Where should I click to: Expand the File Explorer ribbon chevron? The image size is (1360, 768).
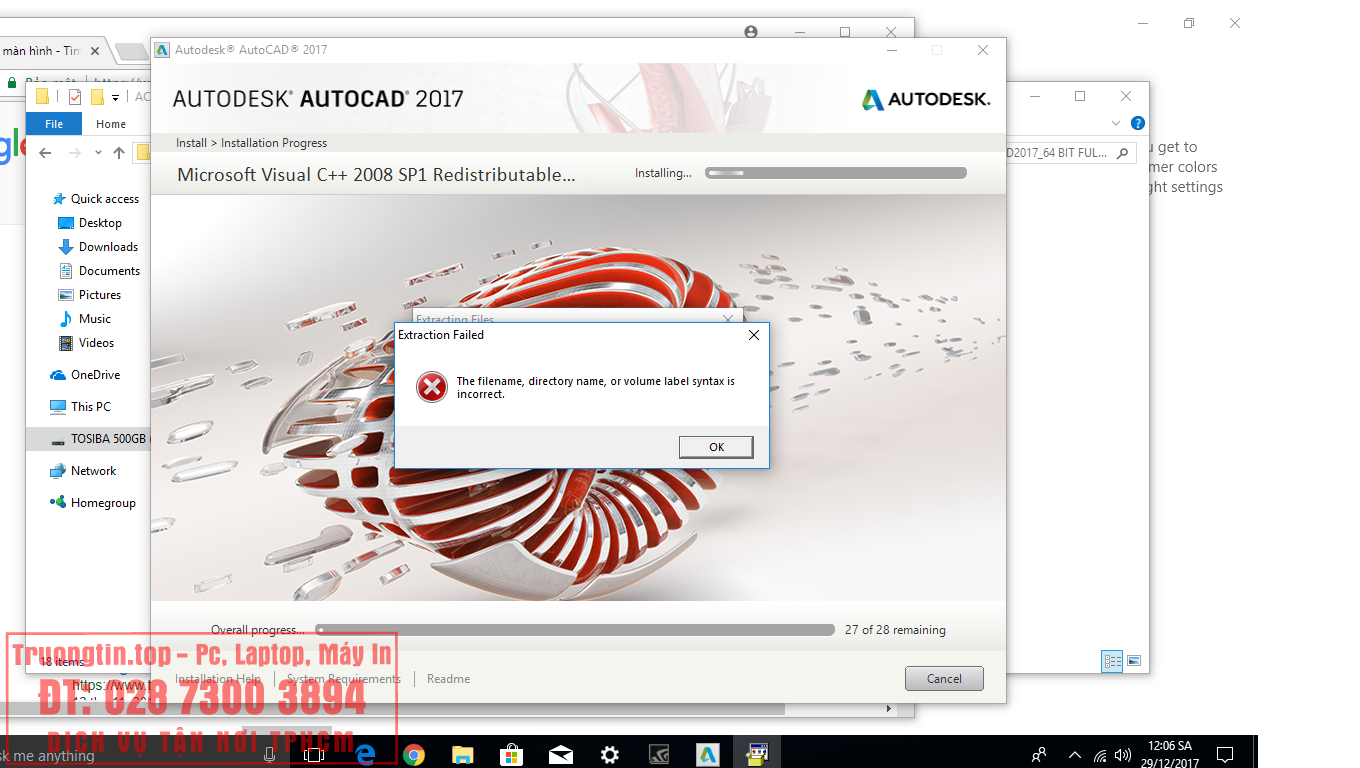pyautogui.click(x=1117, y=123)
